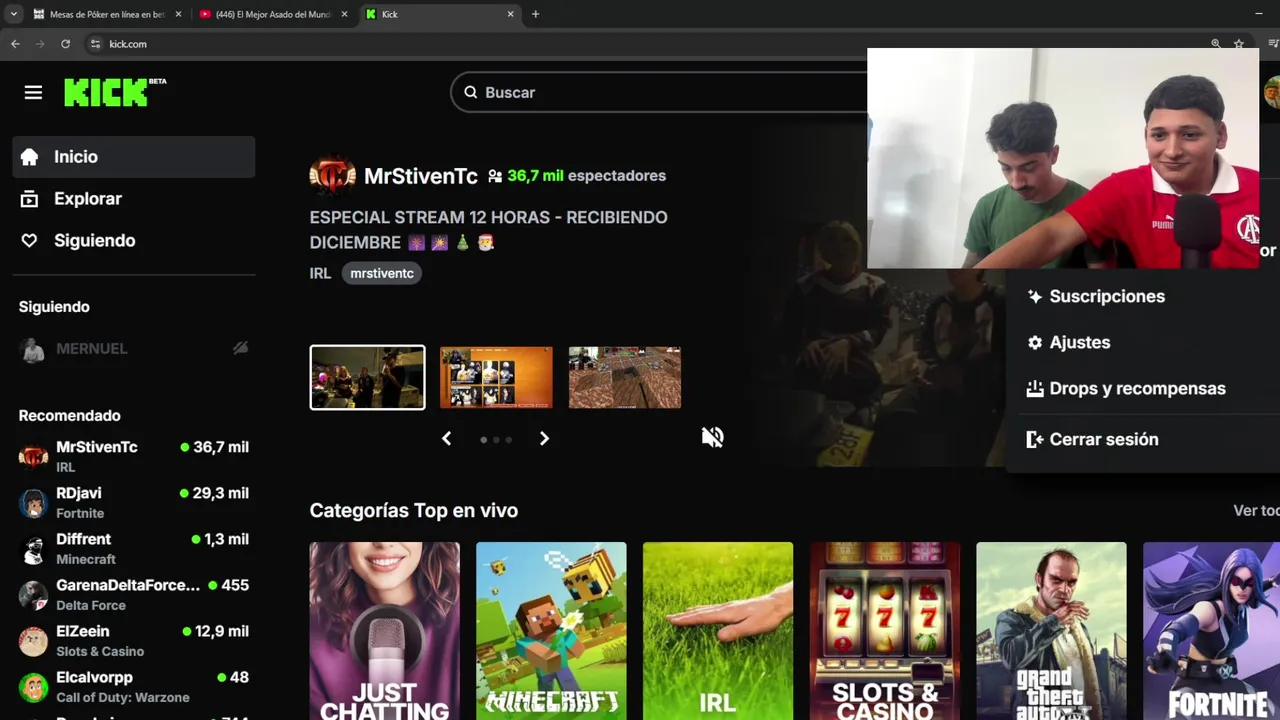Click ElZeein avatar icon
This screenshot has height=720, width=1280.
coord(33,641)
